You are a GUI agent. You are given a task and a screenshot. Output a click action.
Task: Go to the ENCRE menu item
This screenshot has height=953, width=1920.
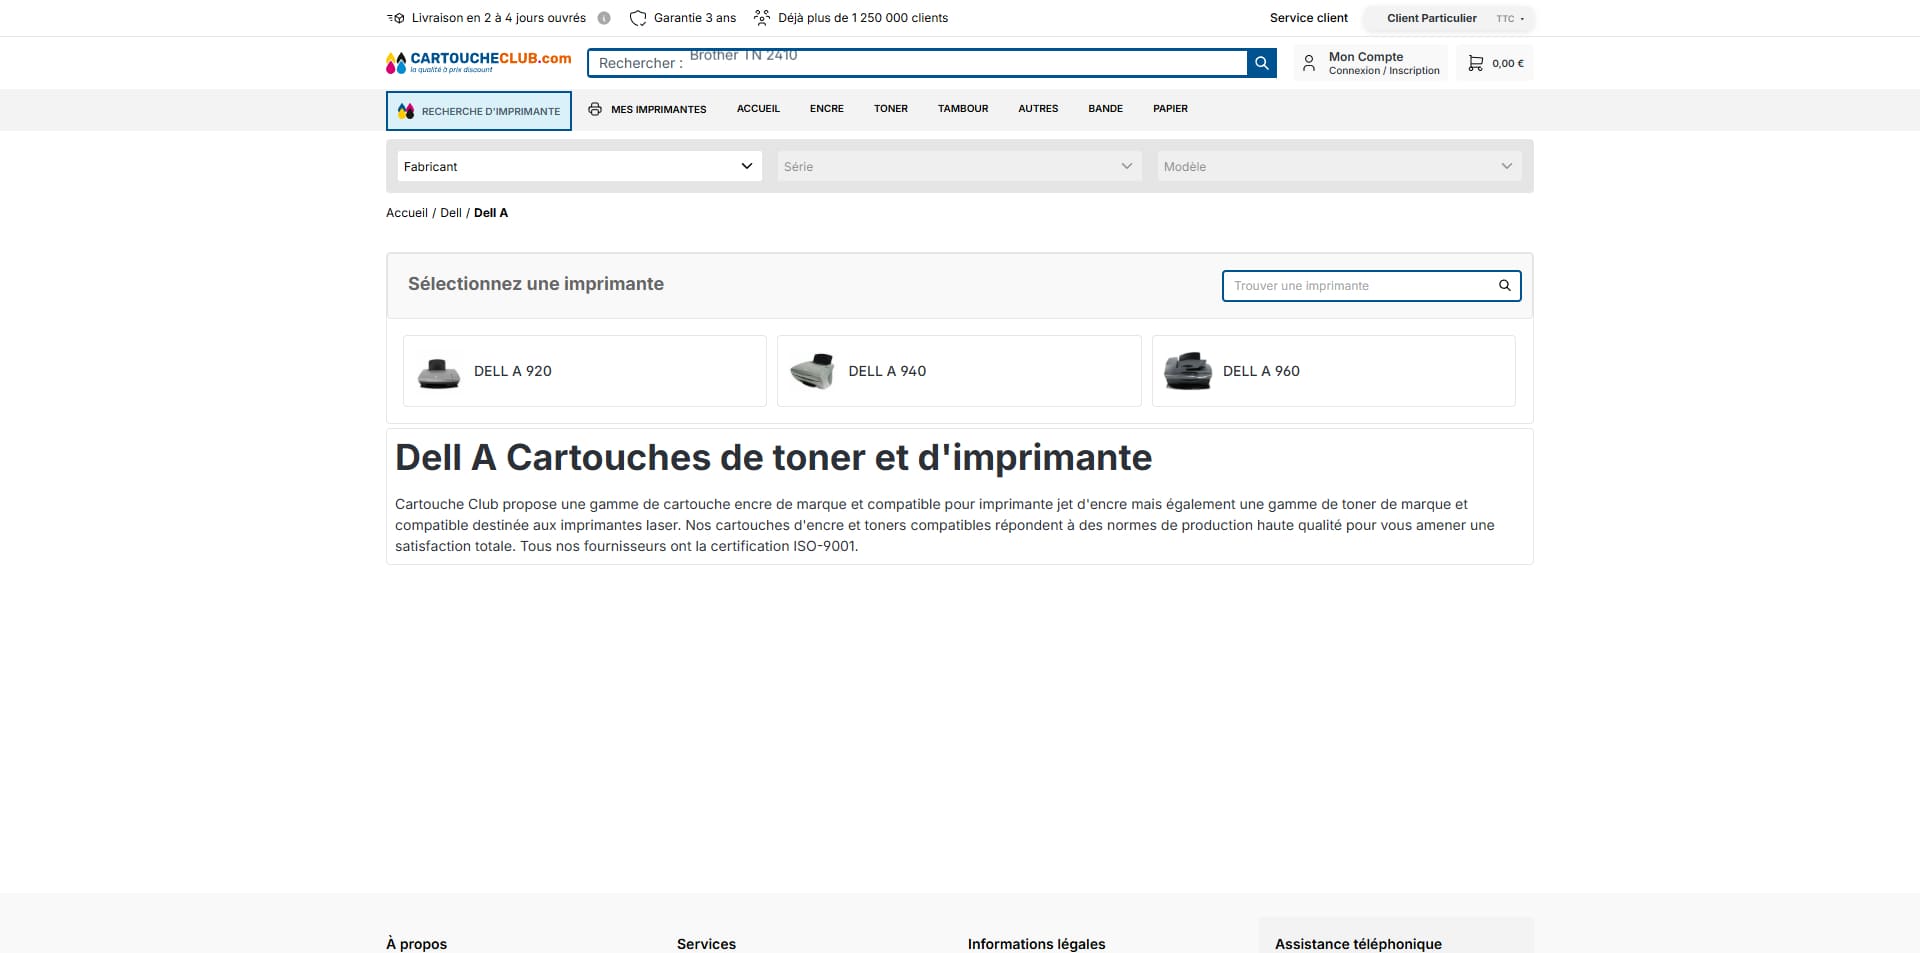(827, 109)
